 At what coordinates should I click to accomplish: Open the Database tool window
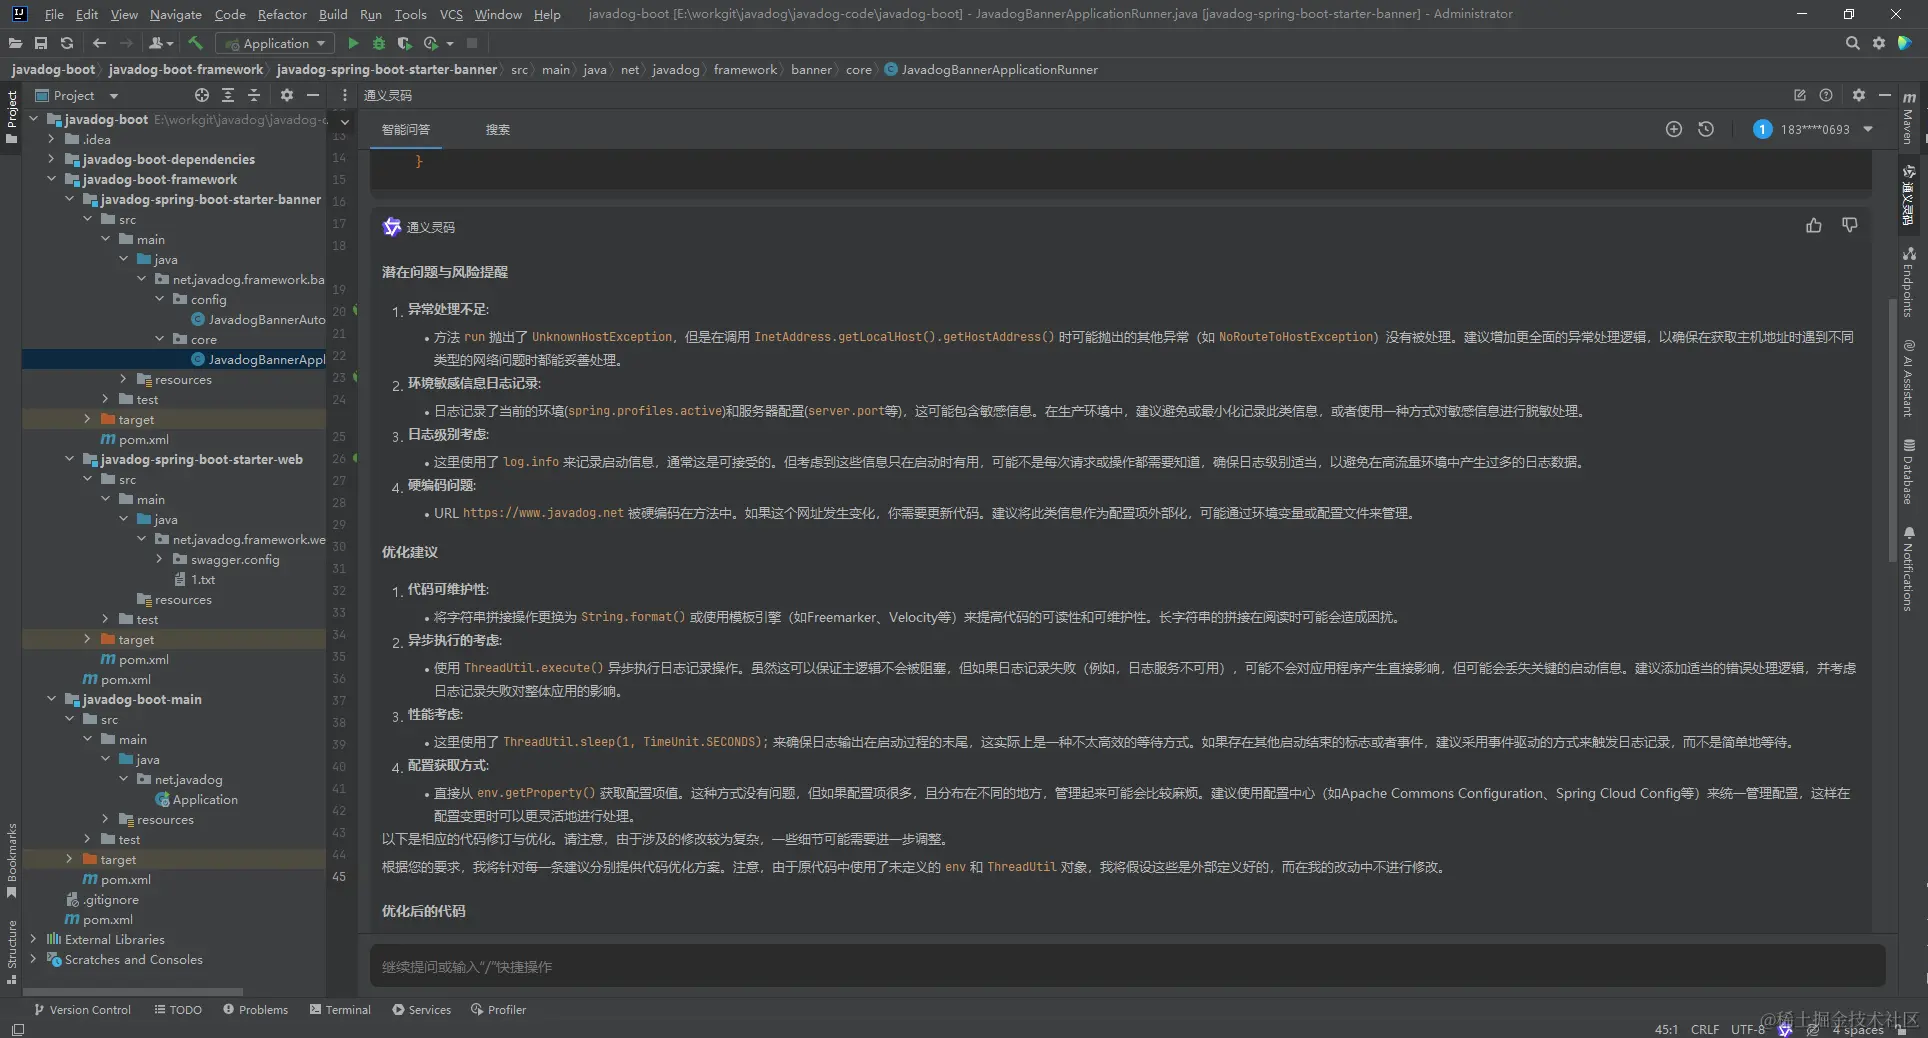coord(1909,471)
